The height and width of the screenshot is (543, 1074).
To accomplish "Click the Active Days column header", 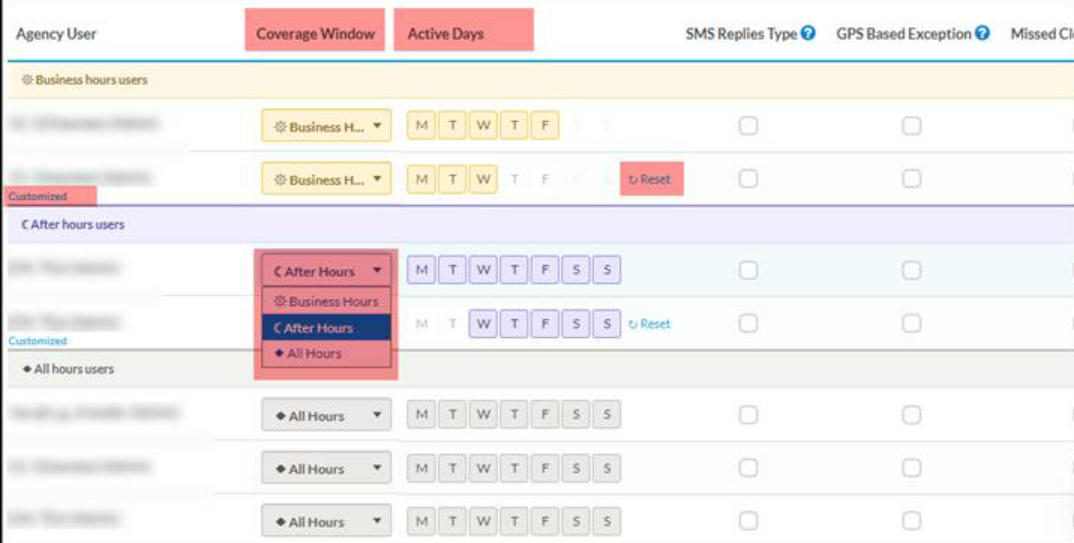I will pos(445,34).
